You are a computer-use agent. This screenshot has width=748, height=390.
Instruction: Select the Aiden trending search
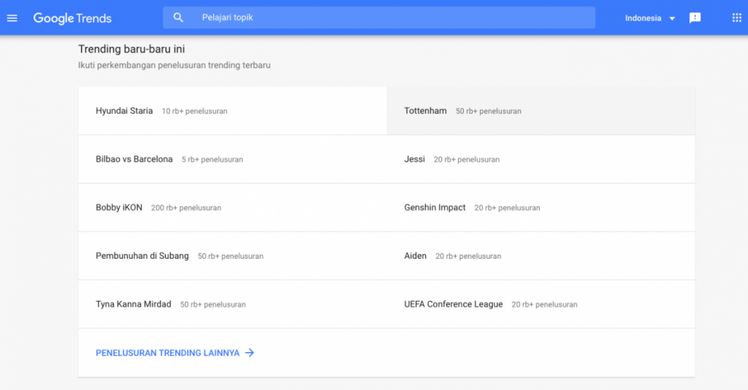(541, 256)
